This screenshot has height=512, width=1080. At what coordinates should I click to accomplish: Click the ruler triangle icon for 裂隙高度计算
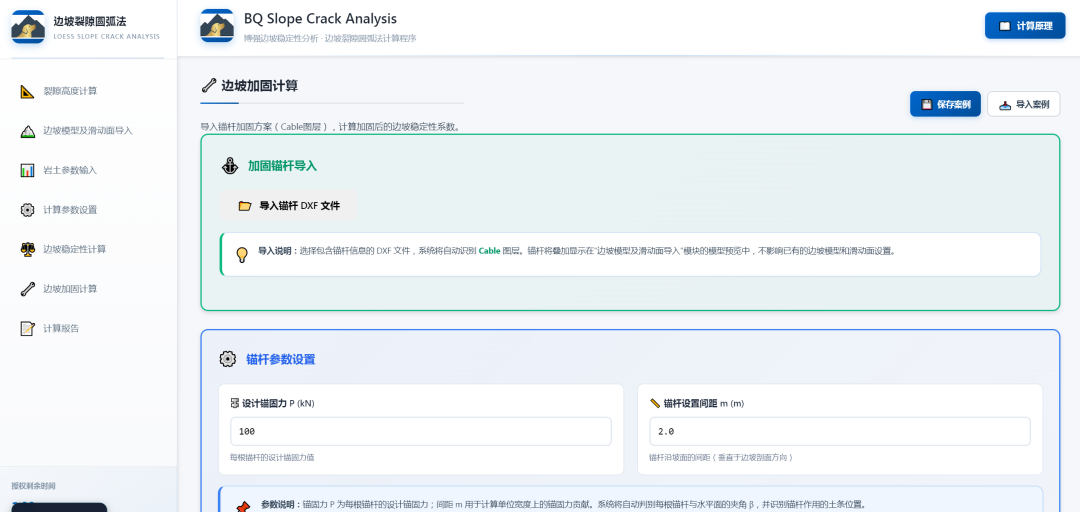click(28, 91)
